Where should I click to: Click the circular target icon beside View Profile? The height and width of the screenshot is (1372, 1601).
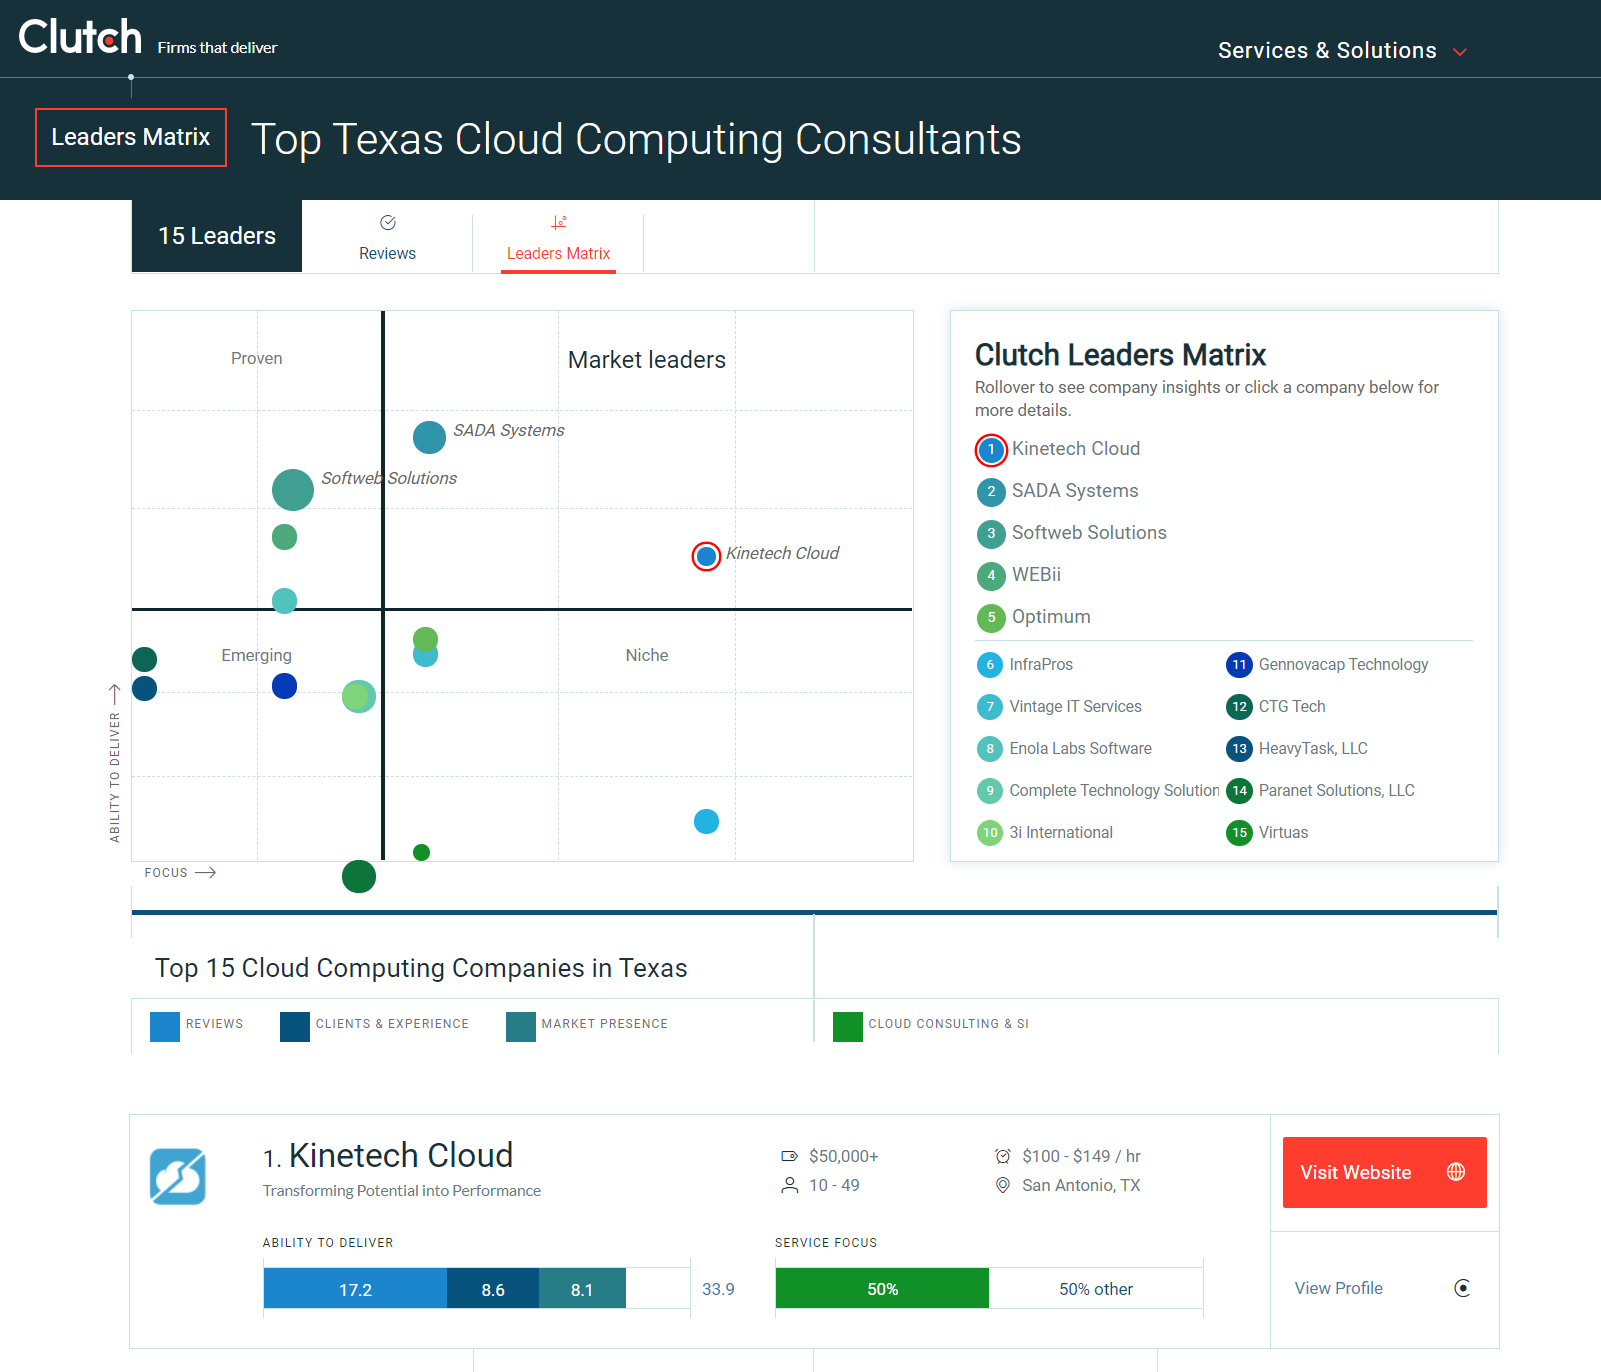click(1463, 1288)
